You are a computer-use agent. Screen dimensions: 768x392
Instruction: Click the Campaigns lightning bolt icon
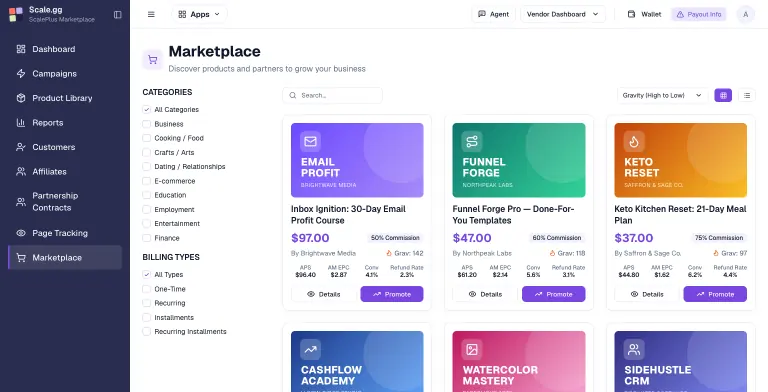pyautogui.click(x=21, y=74)
